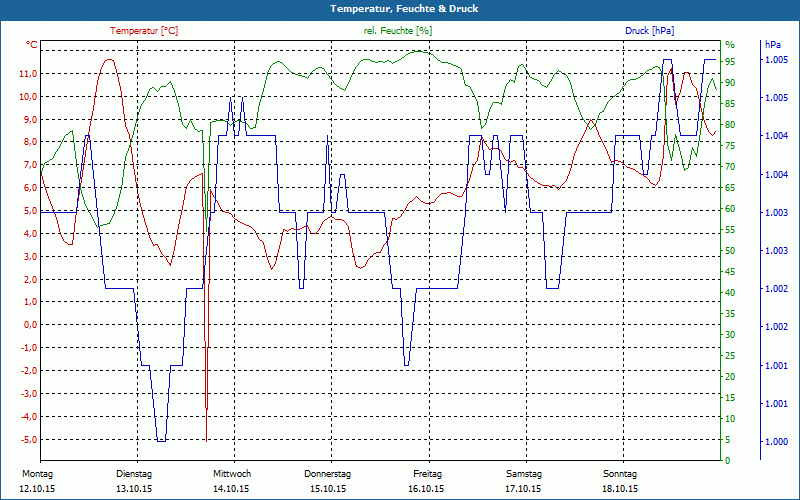Image resolution: width=800 pixels, height=500 pixels.
Task: Click the '85' humidity axis value
Action: coord(730,104)
